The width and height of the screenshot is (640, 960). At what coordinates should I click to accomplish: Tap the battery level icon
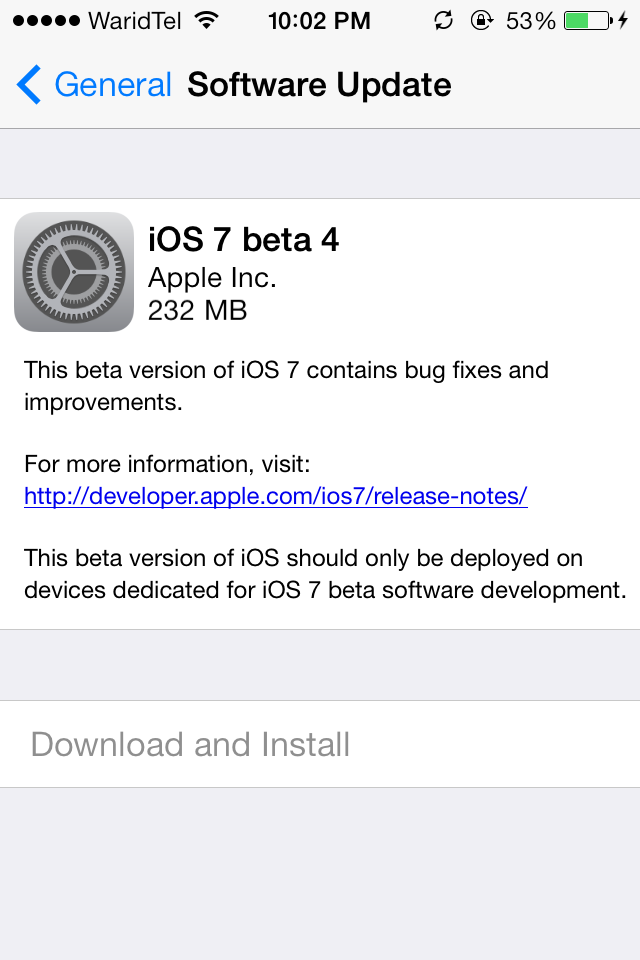coord(588,21)
